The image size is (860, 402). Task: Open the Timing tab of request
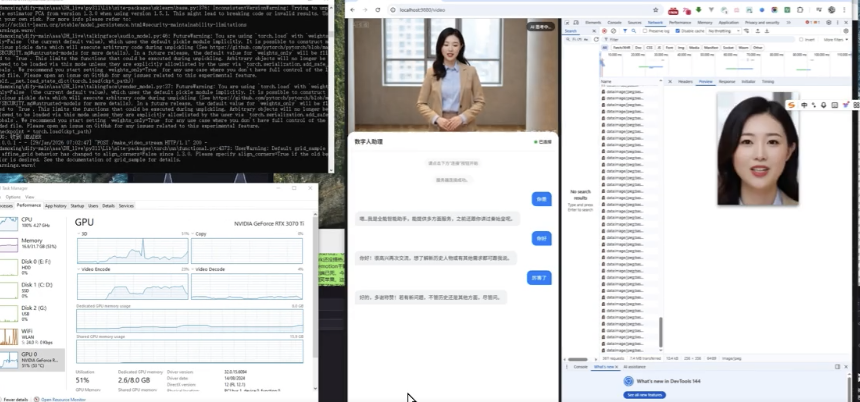(x=768, y=81)
